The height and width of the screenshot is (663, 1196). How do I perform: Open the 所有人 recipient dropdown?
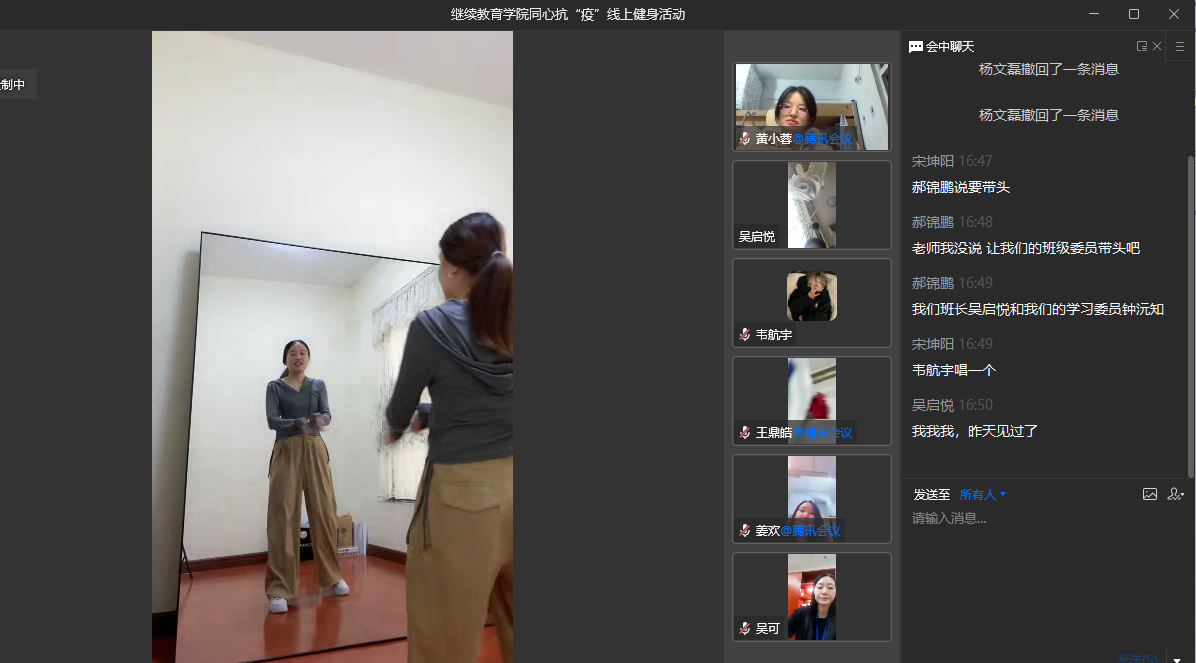(983, 495)
